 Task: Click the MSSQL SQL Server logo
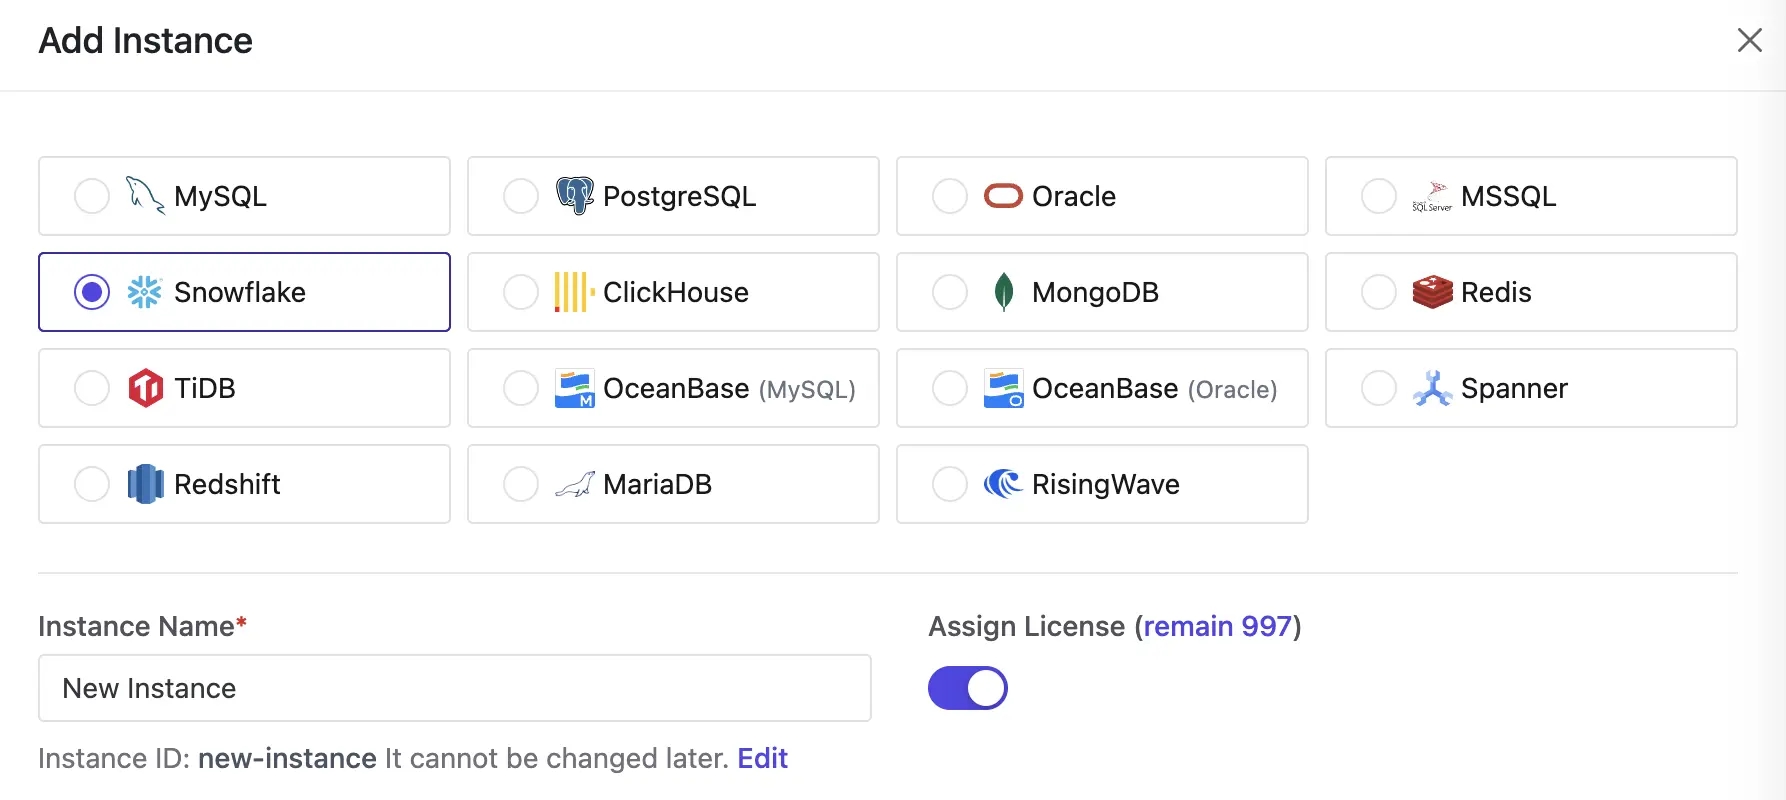[x=1432, y=196]
